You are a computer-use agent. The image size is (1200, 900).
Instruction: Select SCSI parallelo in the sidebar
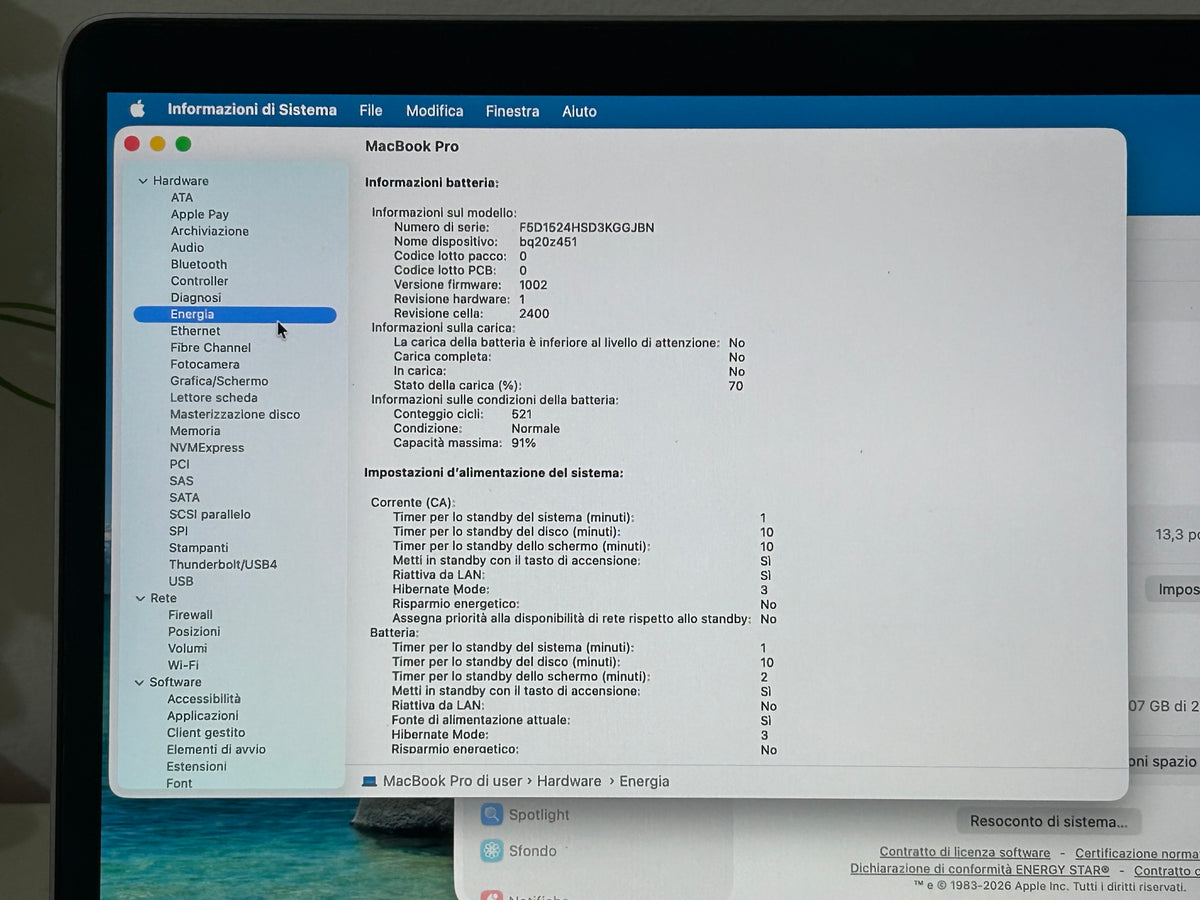[x=210, y=515]
